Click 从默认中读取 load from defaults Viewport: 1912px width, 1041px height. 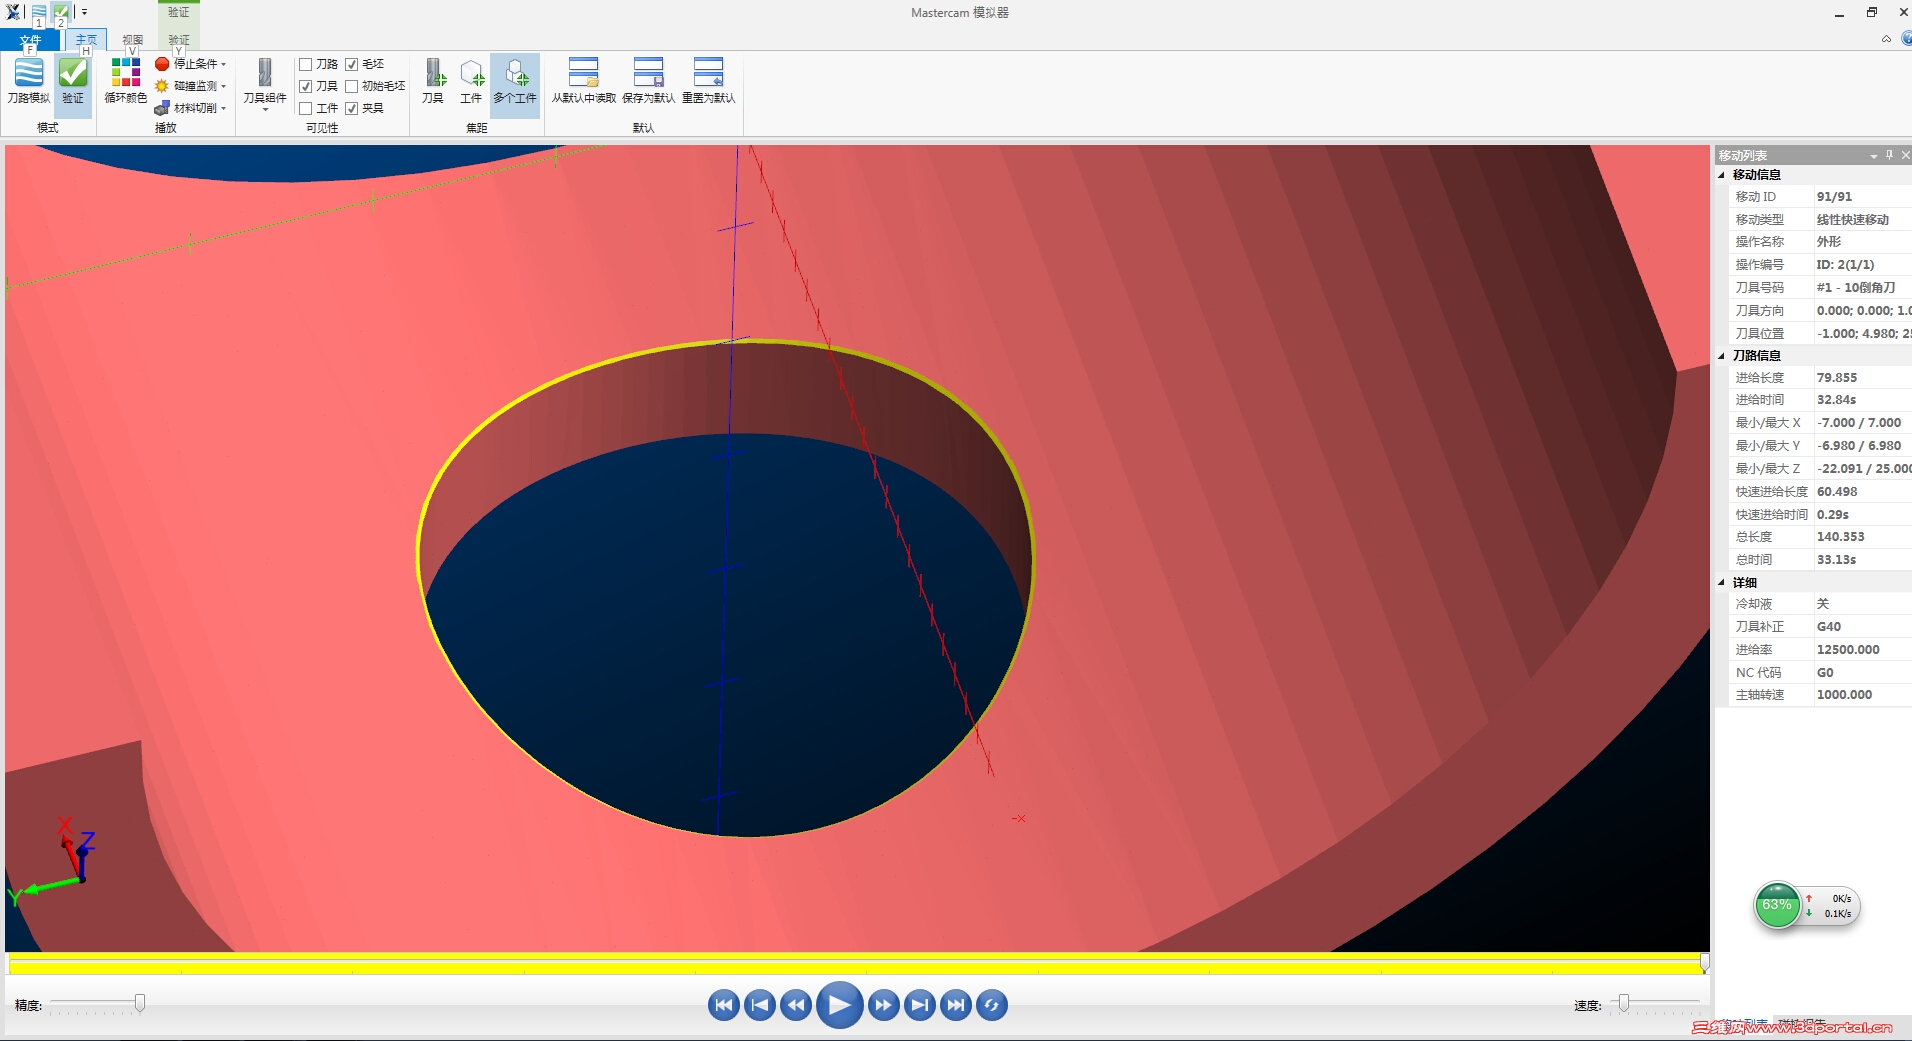click(584, 80)
